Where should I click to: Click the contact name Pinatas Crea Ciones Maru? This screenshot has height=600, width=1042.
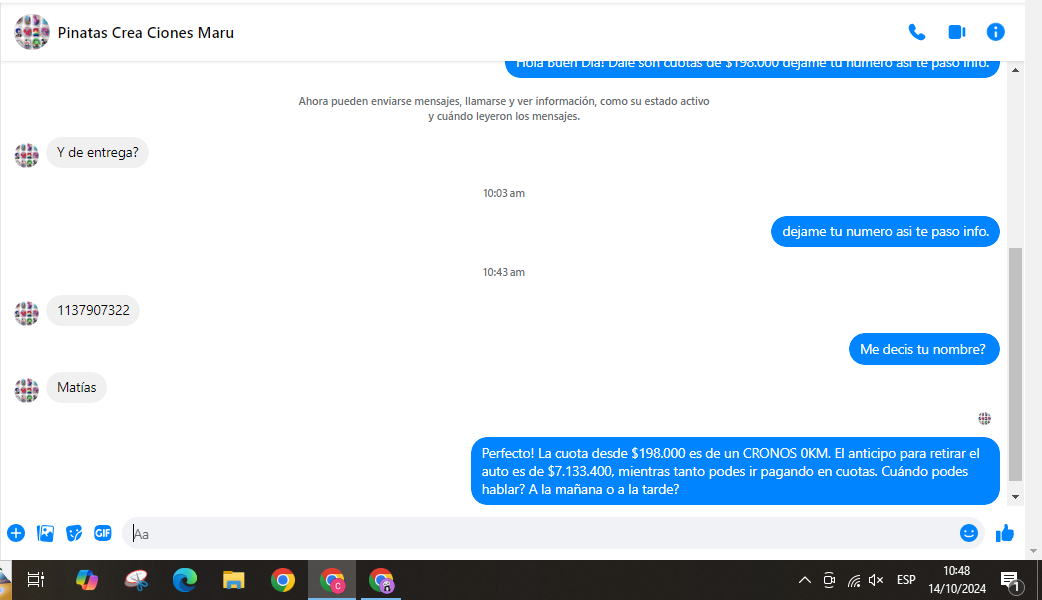coord(146,33)
